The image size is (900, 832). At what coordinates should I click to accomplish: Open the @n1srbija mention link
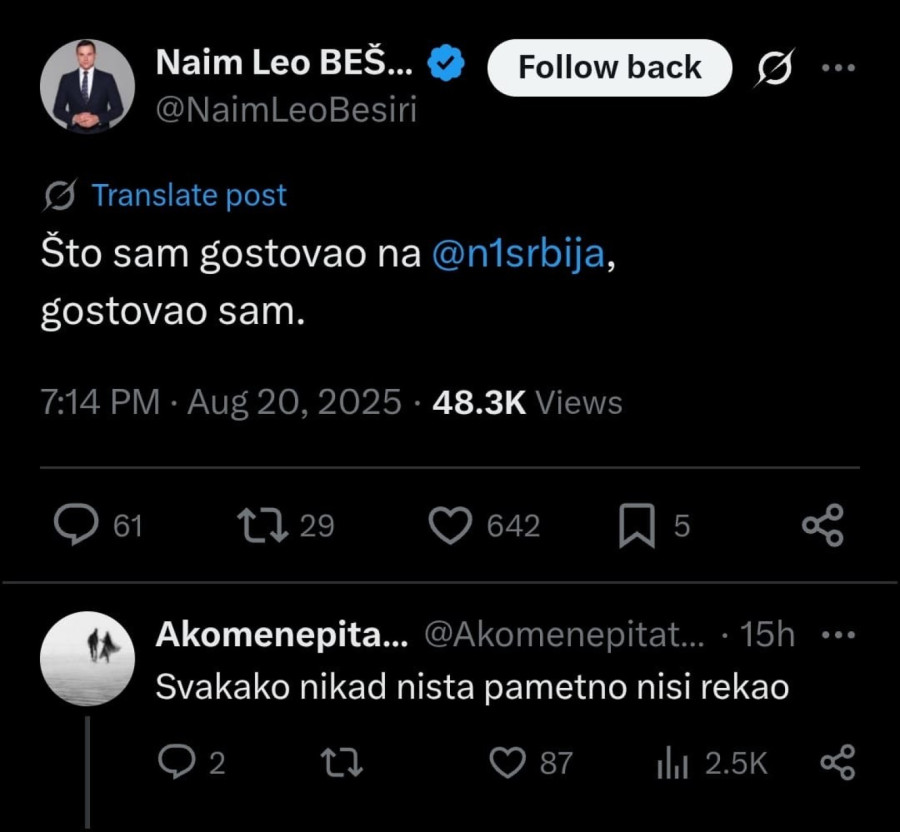(x=520, y=254)
